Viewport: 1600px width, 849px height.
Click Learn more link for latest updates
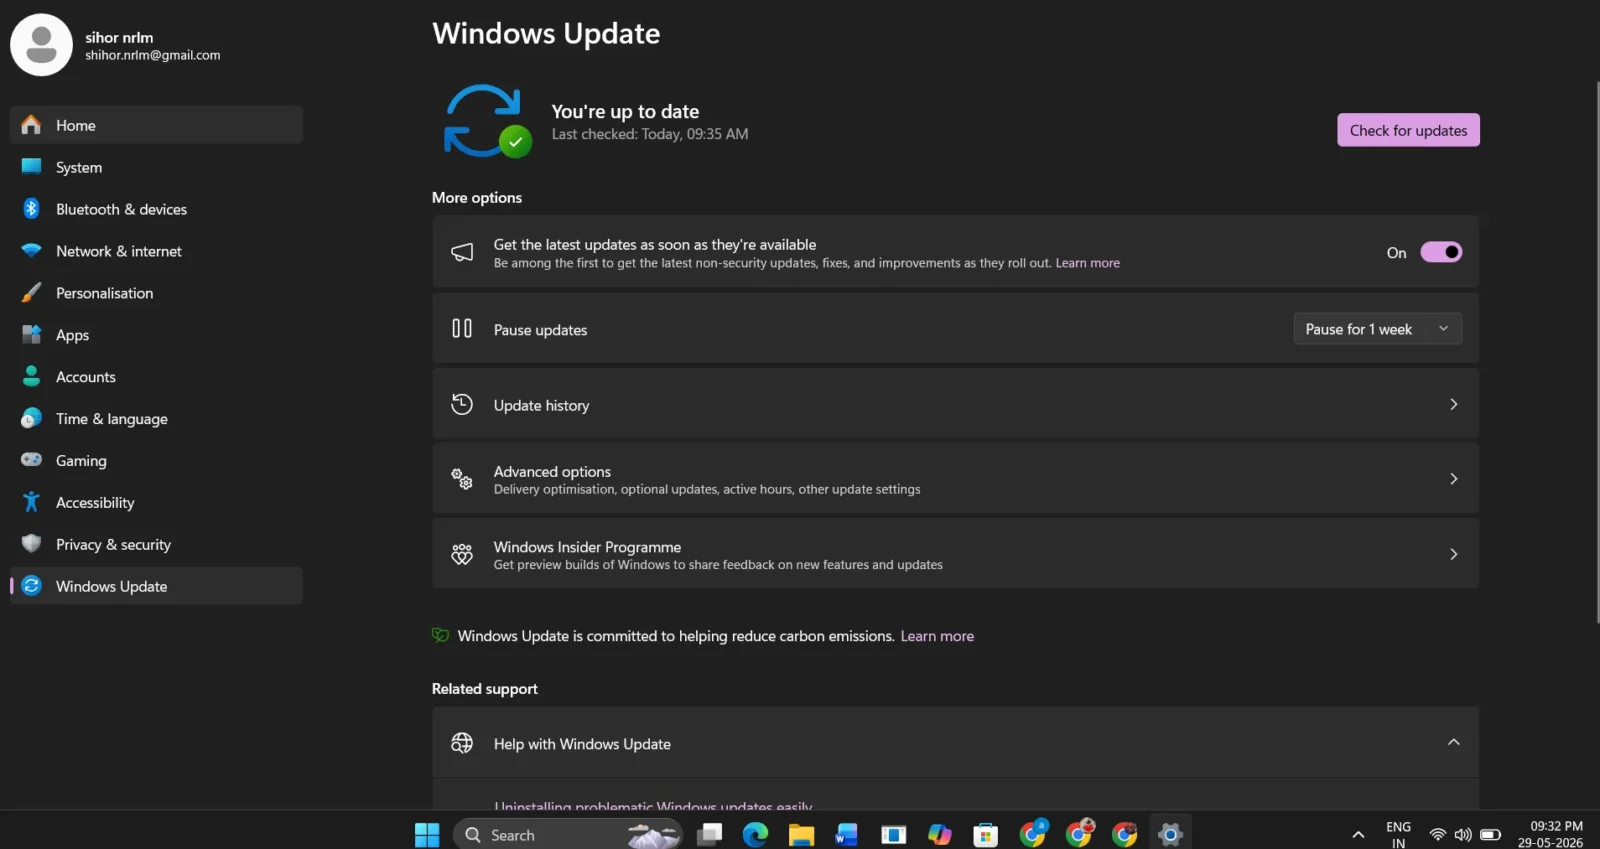tap(1088, 263)
